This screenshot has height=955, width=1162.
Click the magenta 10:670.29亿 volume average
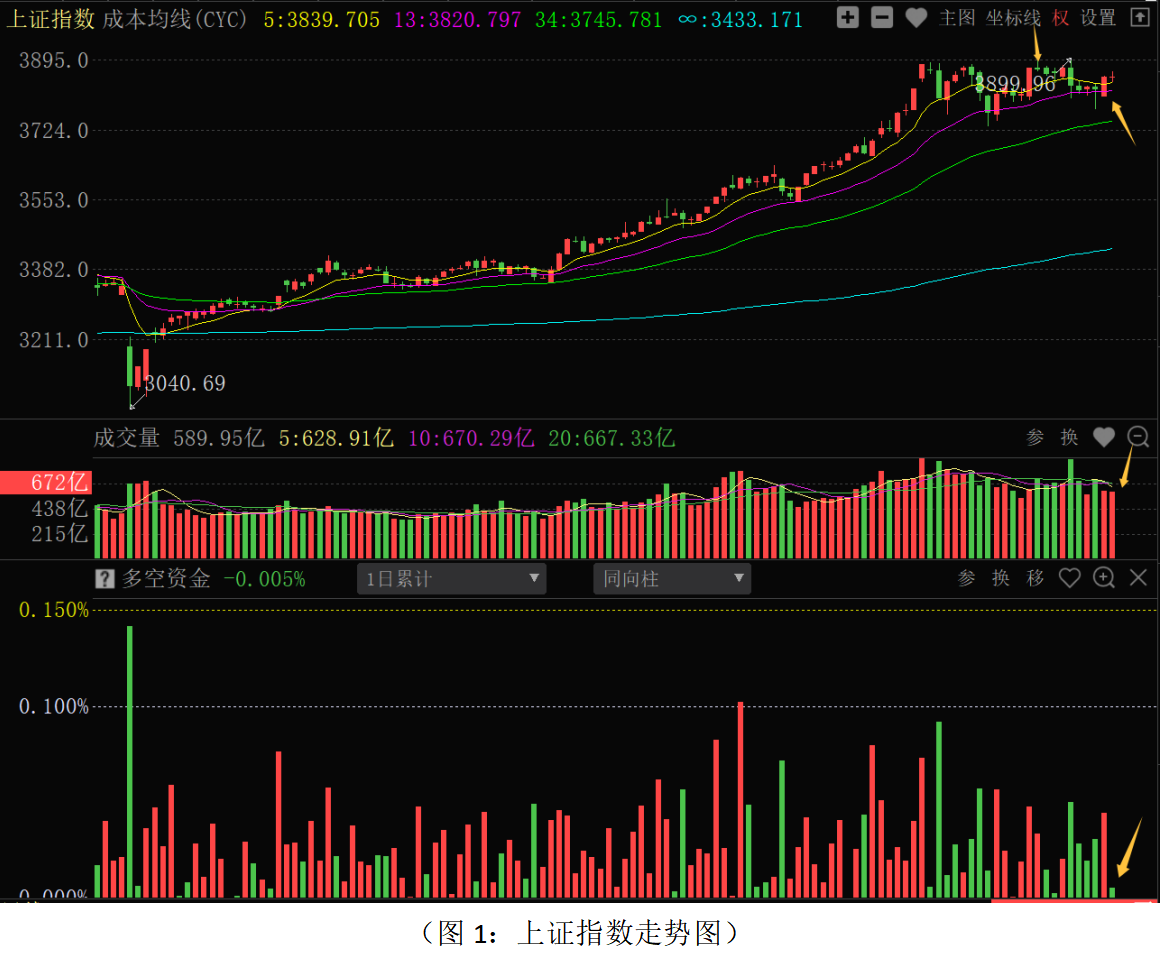pos(471,438)
